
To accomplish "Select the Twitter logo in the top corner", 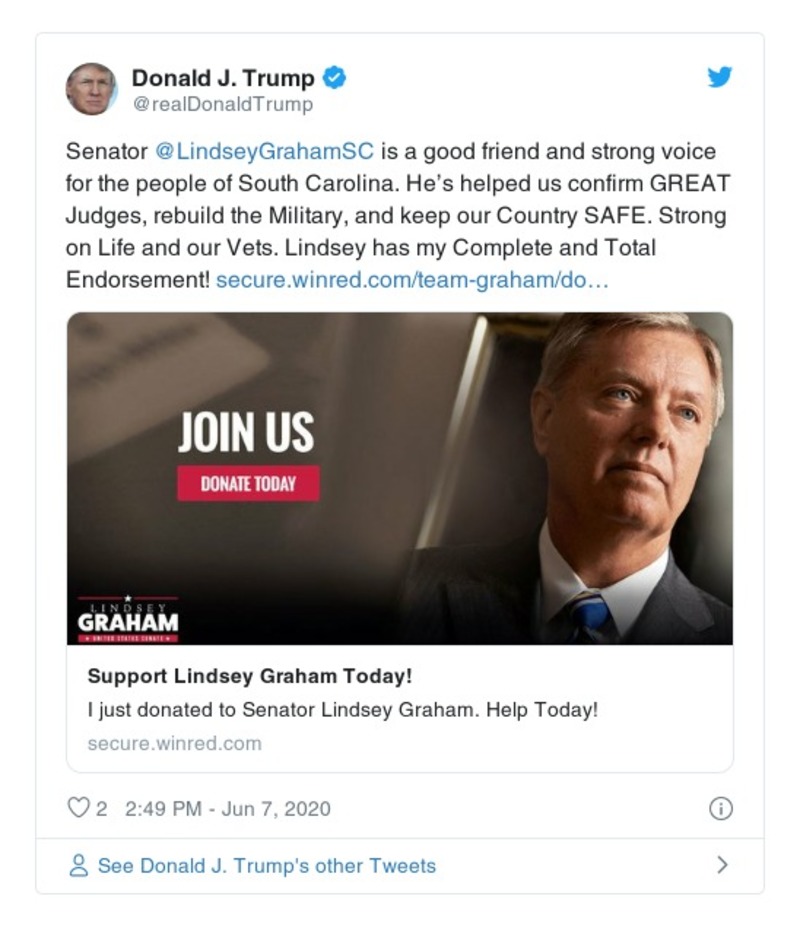I will [720, 76].
